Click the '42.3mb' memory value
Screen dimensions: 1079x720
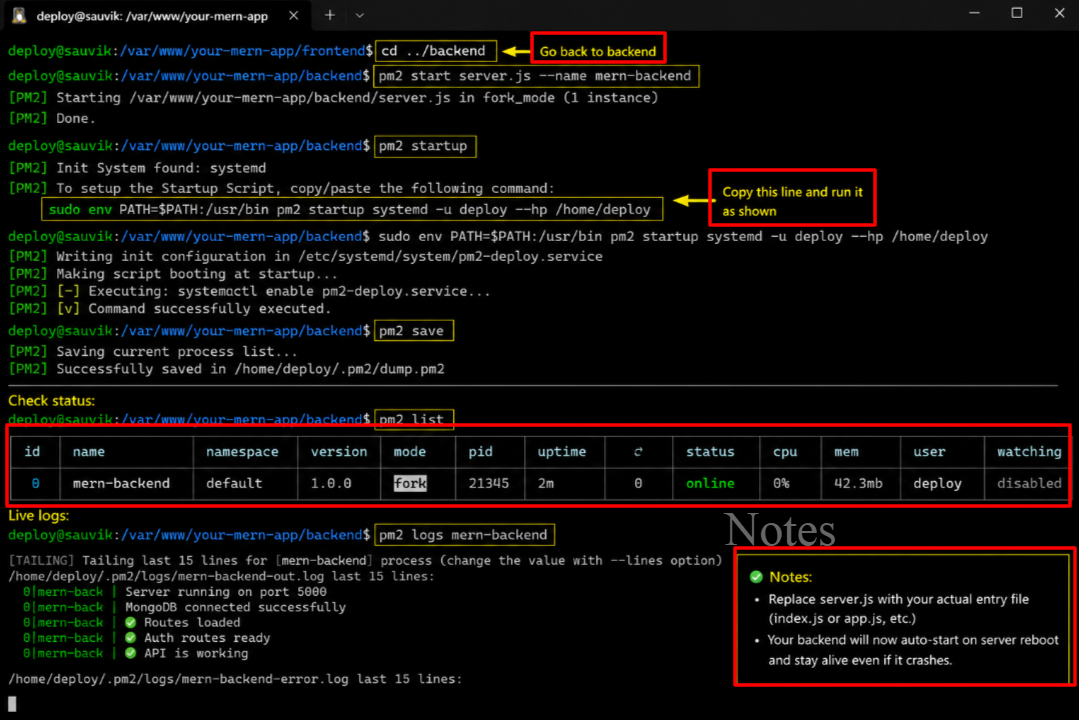click(858, 483)
